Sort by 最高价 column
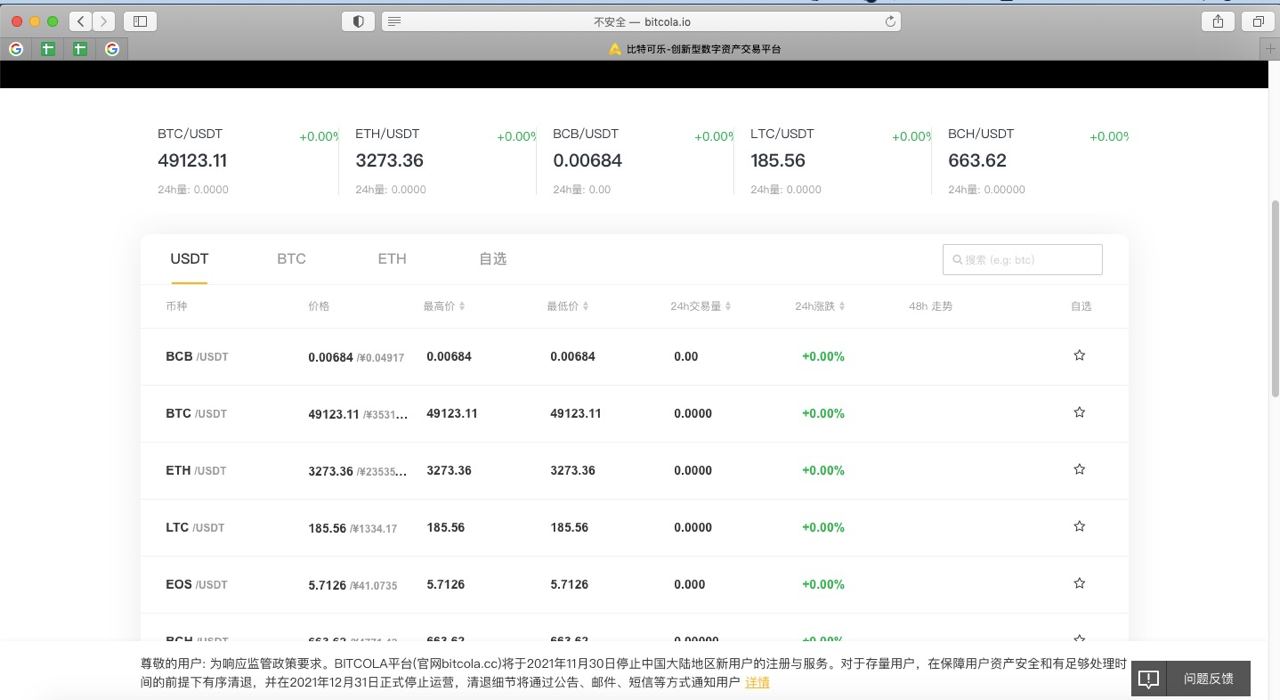 pos(444,306)
